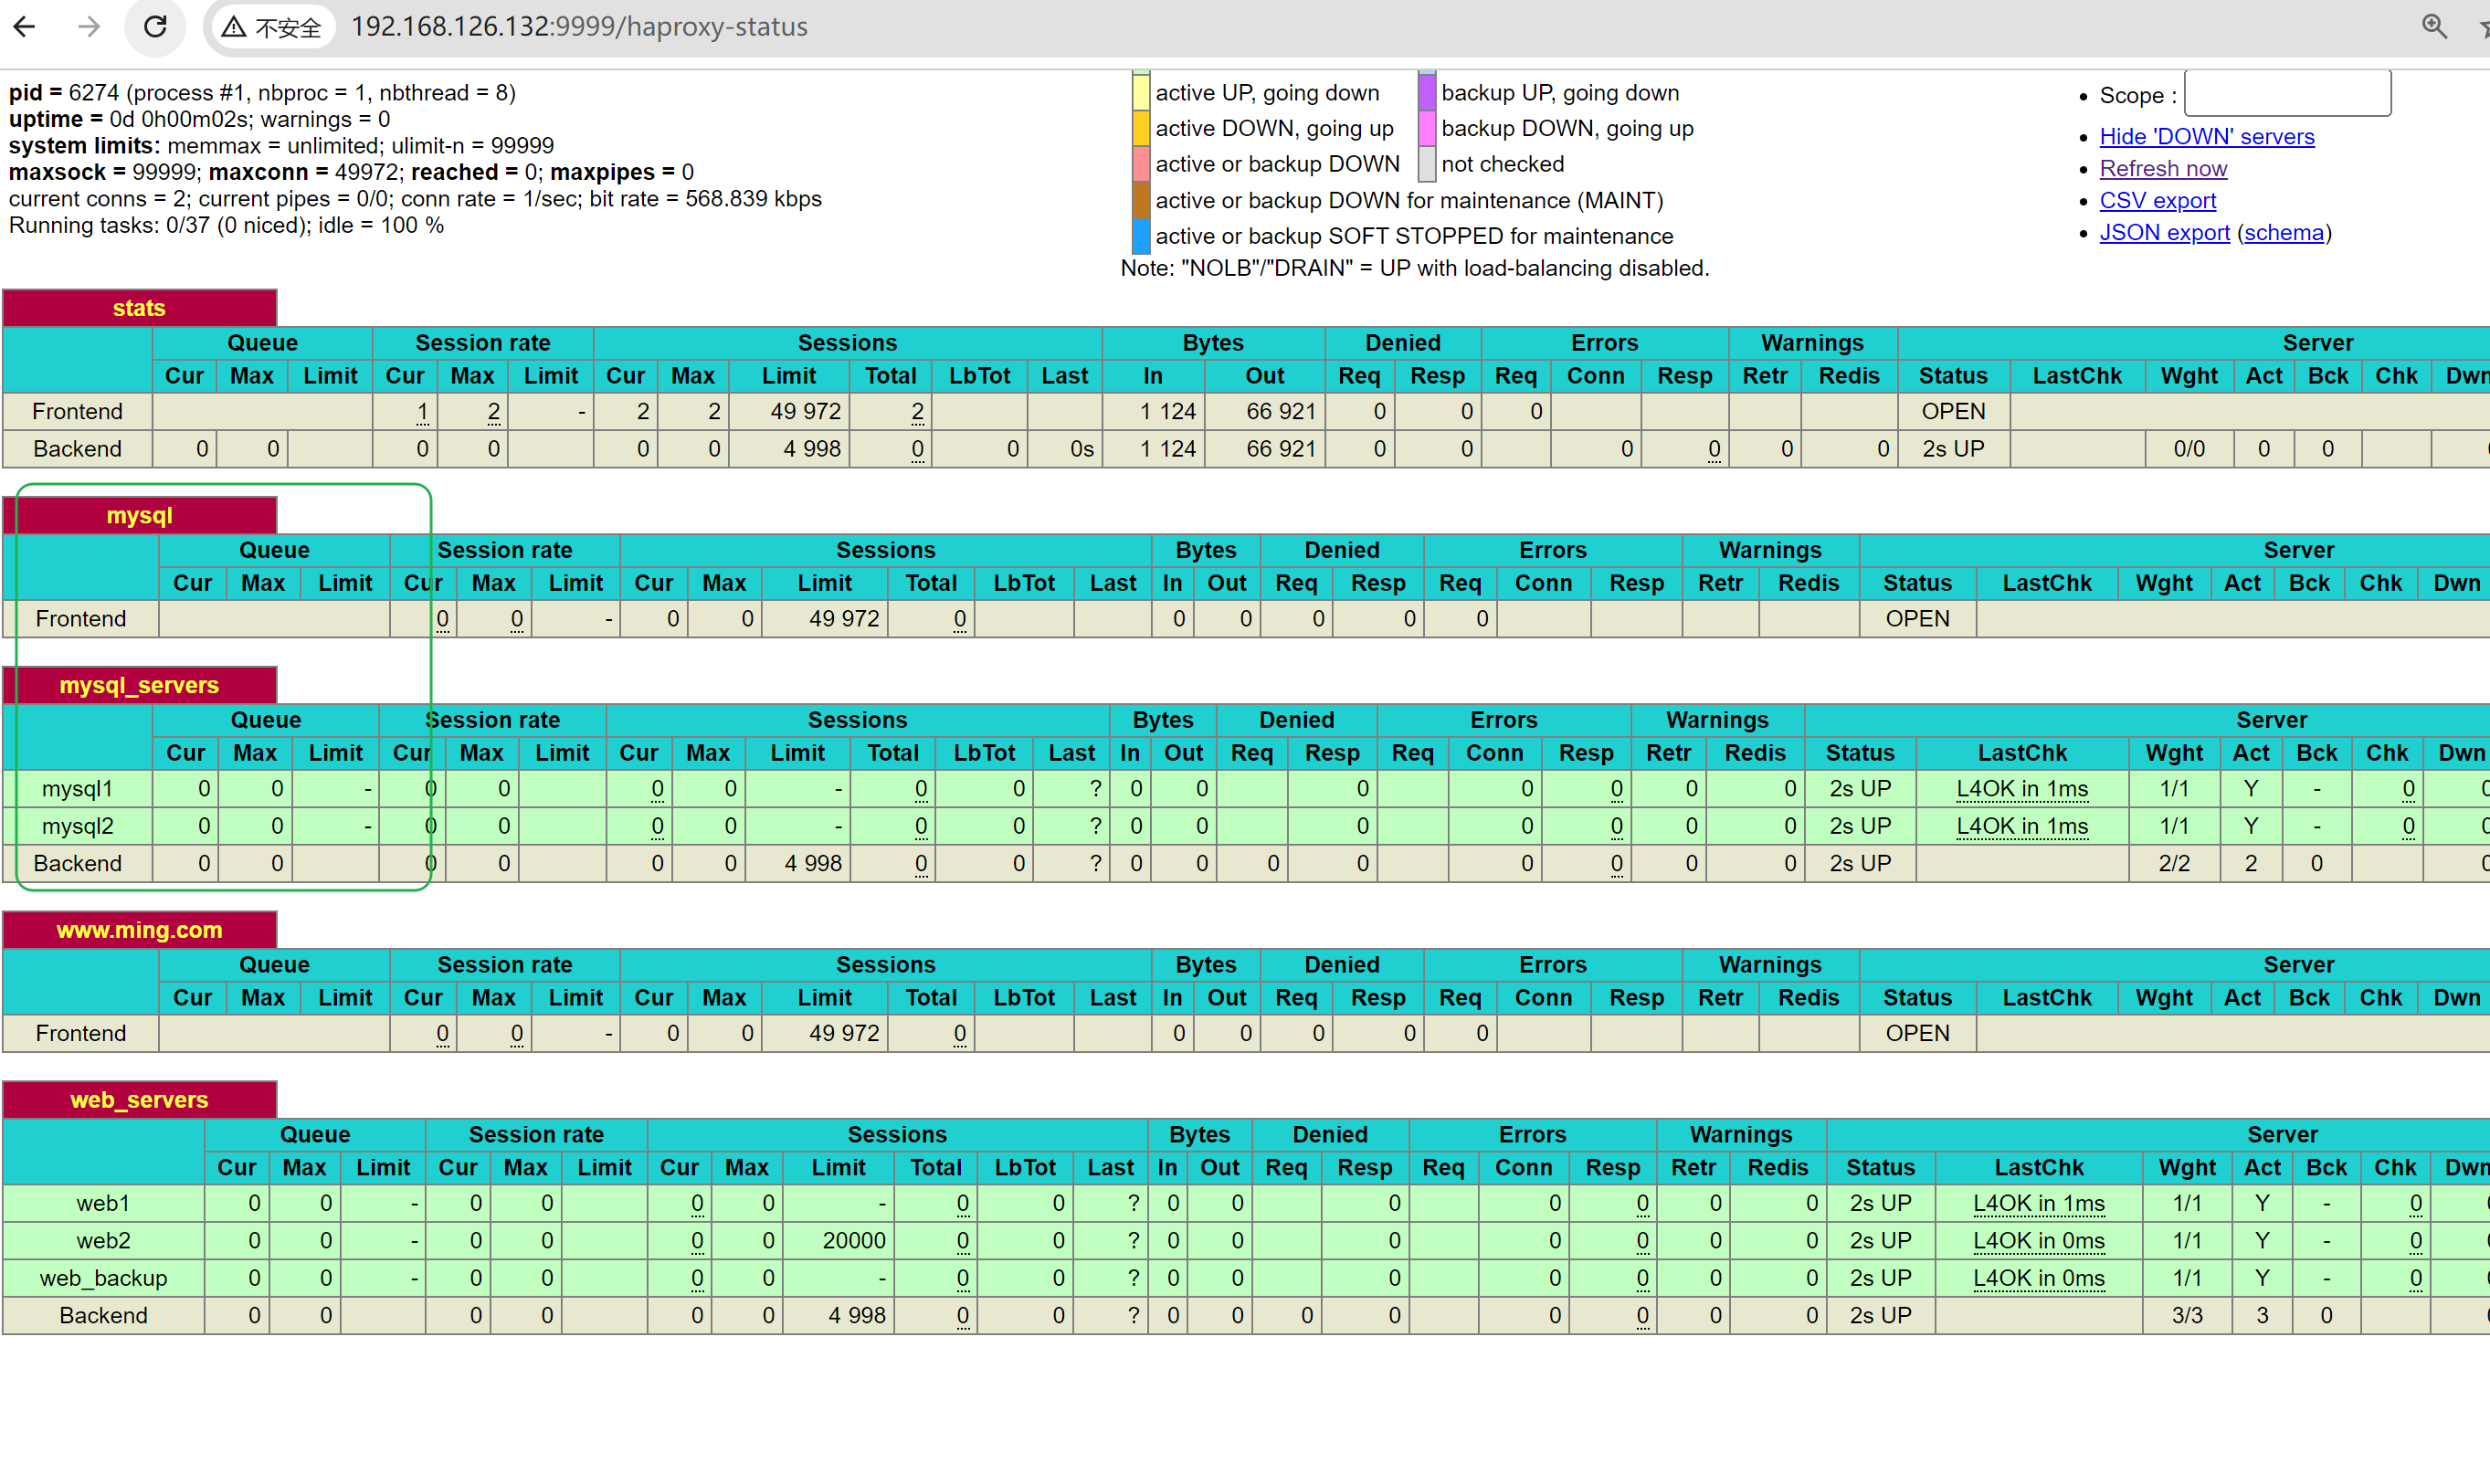The image size is (2490, 1484).
Task: Click the insecure site warning icon
Action: point(234,27)
